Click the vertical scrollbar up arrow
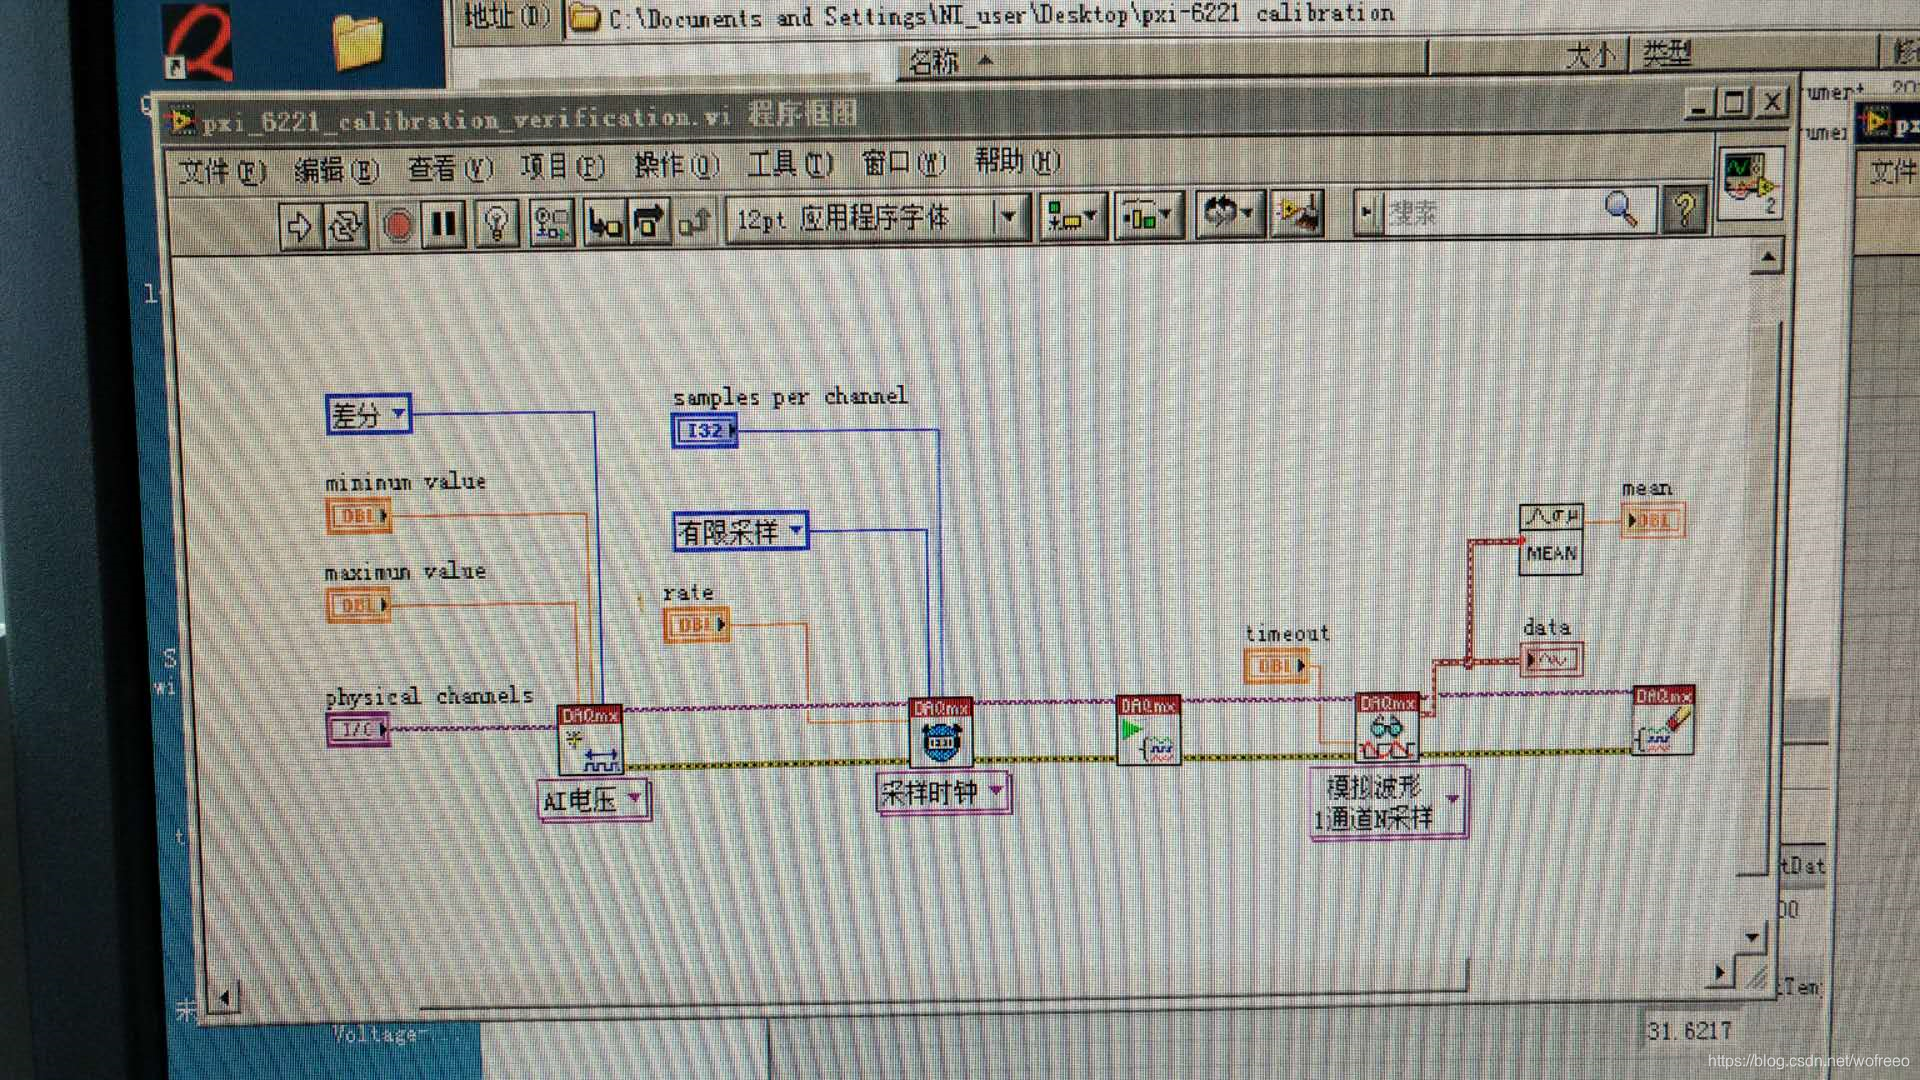The height and width of the screenshot is (1080, 1920). tap(1767, 258)
